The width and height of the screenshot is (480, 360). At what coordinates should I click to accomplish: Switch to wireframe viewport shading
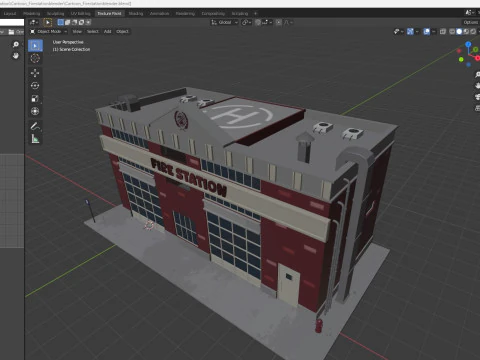point(452,31)
